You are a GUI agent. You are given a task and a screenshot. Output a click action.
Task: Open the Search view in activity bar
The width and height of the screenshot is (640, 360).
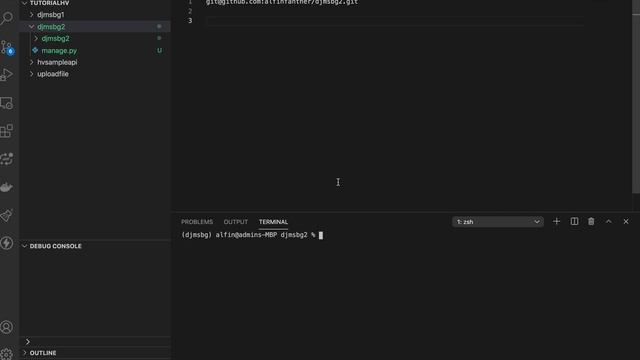pos(7,18)
